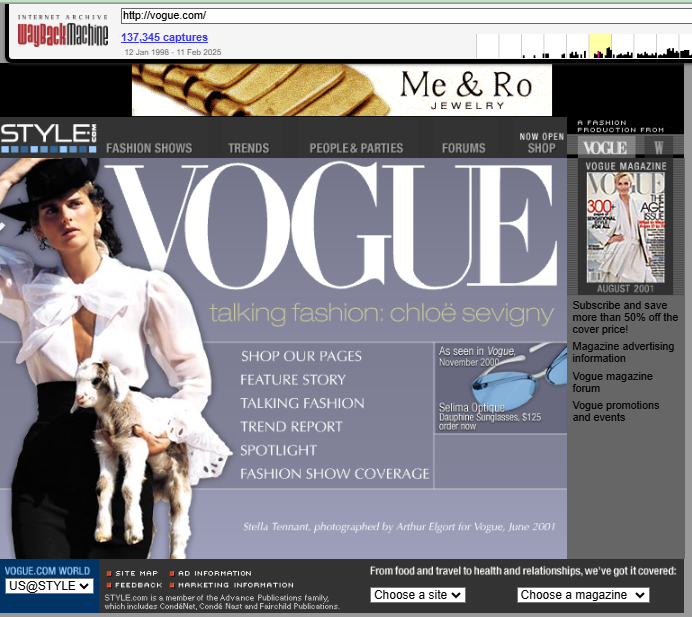
Task: Open Magazine advertising information link
Action: (623, 352)
